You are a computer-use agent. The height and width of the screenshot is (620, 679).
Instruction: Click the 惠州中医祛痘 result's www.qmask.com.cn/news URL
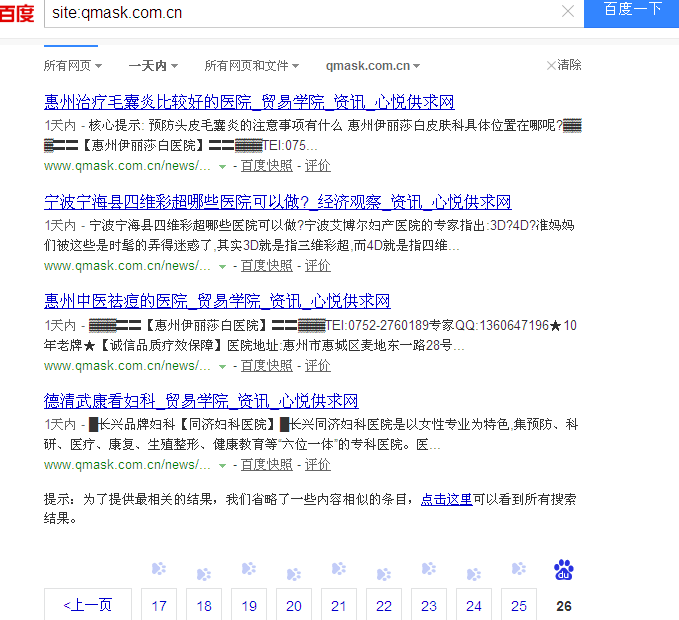(x=127, y=366)
